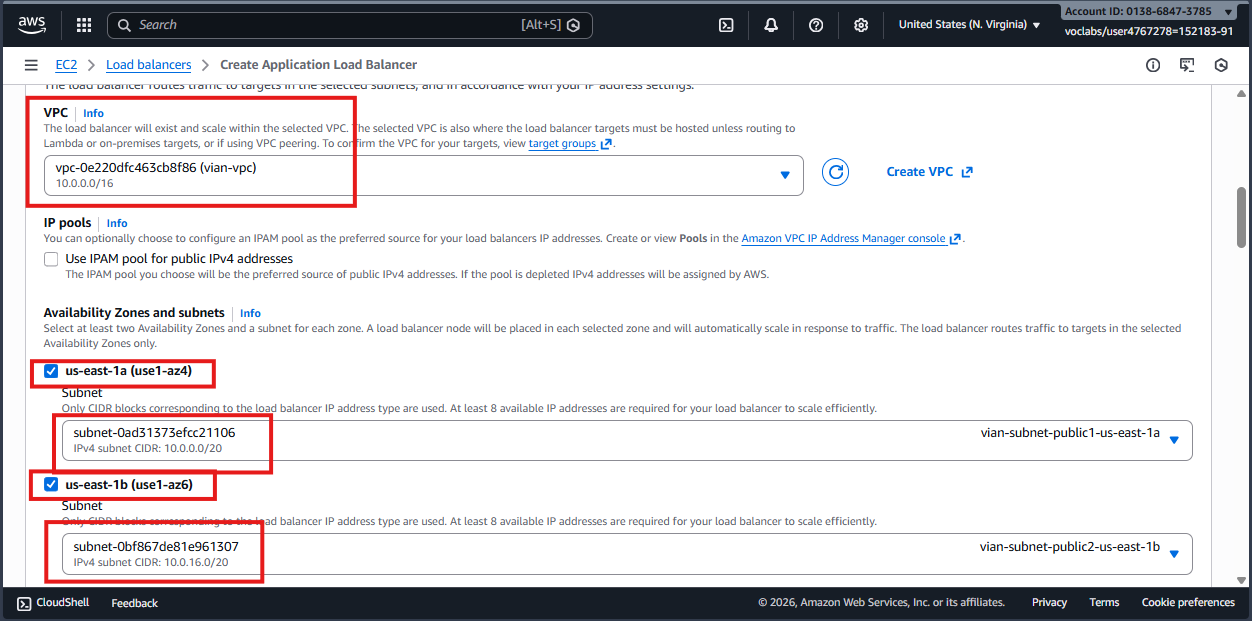Go to EC2 breadcrumb
The width and height of the screenshot is (1252, 621).
pos(66,65)
